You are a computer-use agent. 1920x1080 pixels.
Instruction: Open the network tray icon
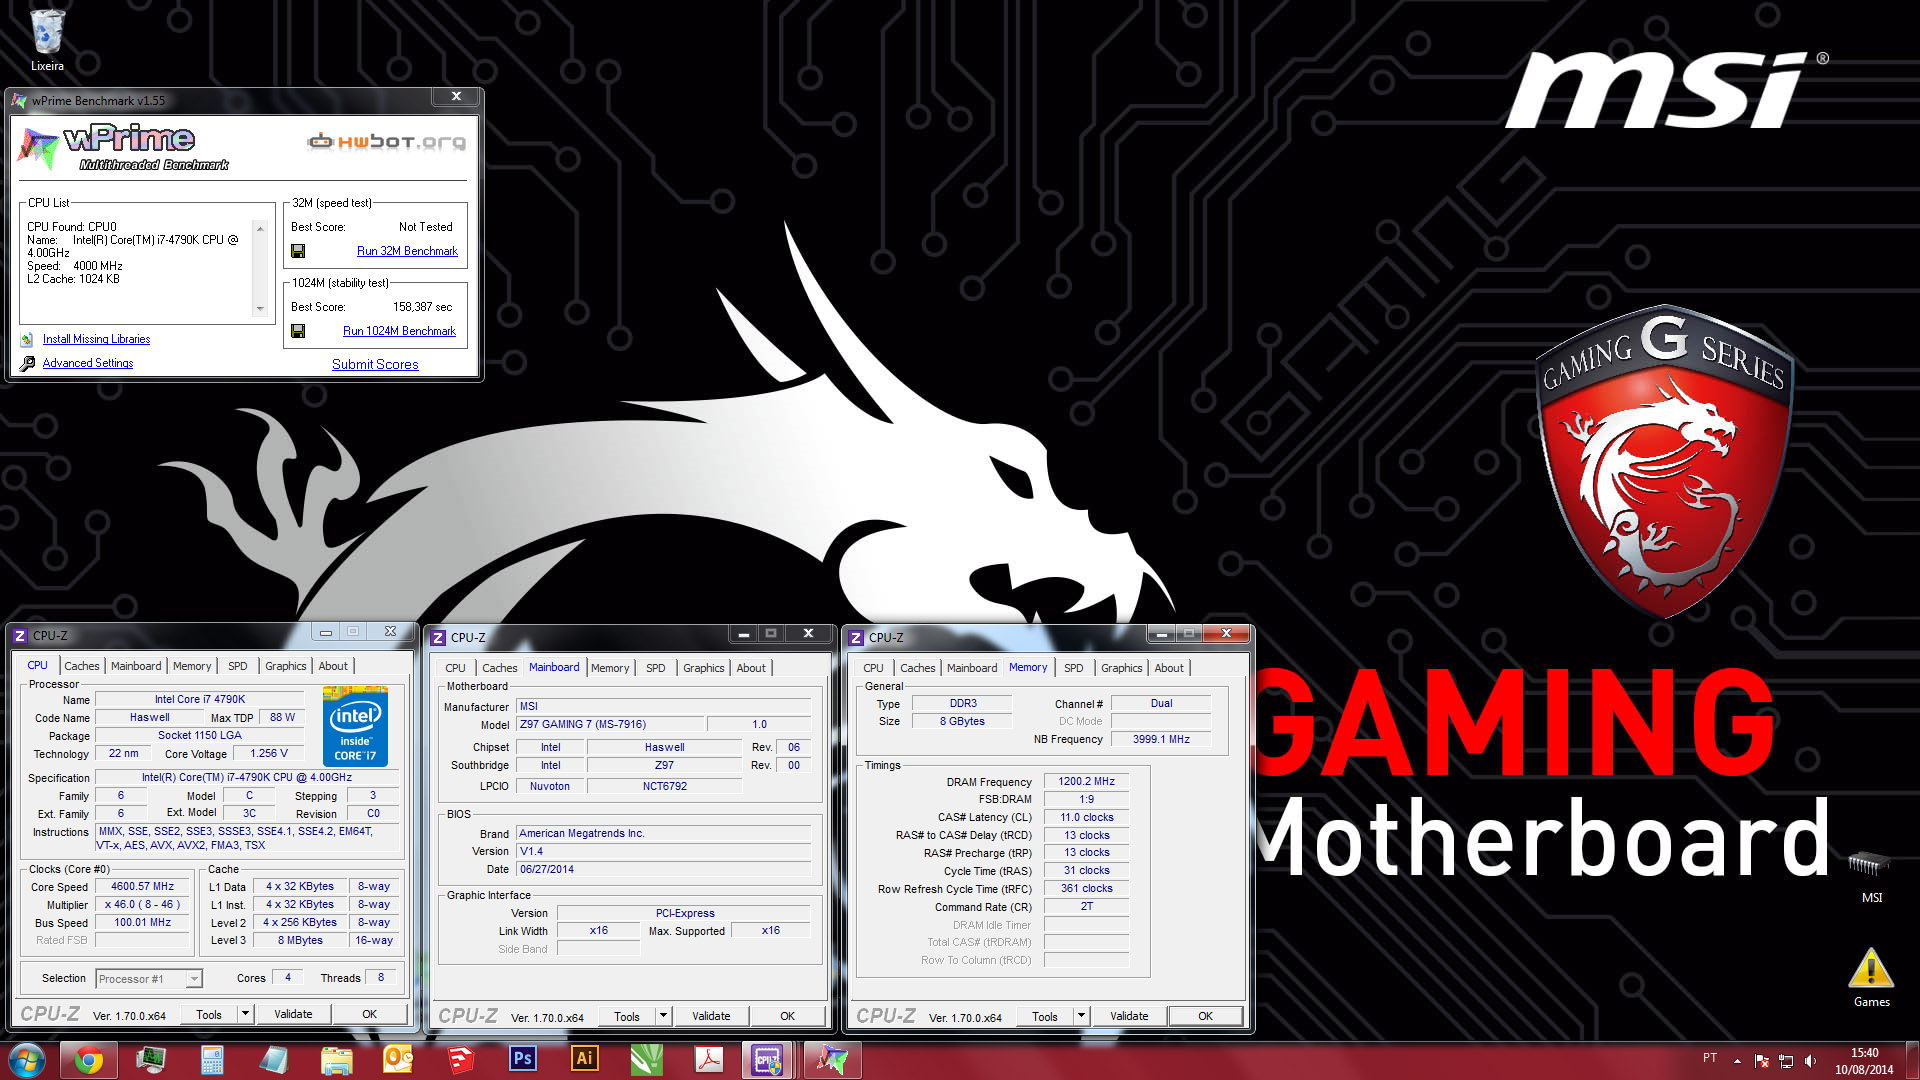[1786, 1060]
